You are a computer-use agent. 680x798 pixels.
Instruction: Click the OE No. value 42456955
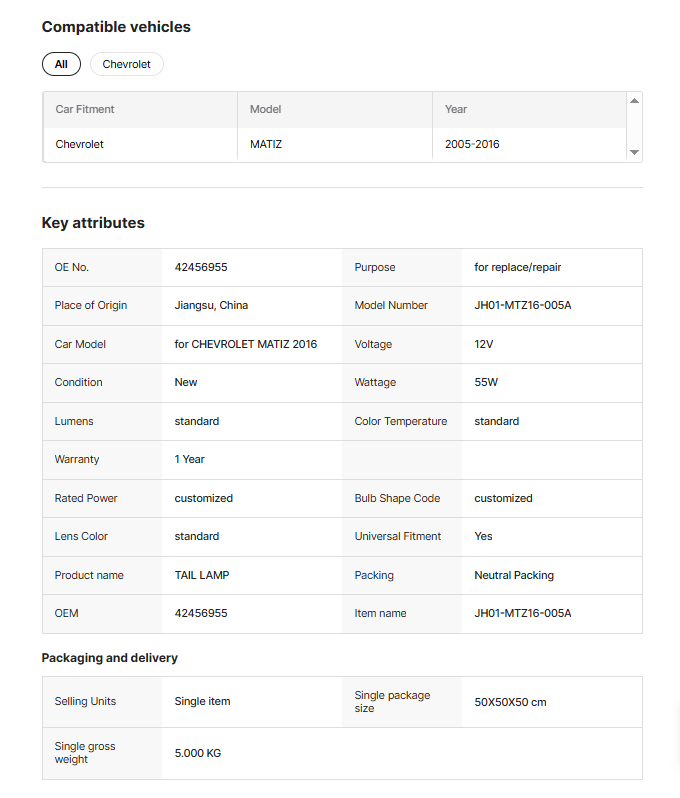(201, 267)
